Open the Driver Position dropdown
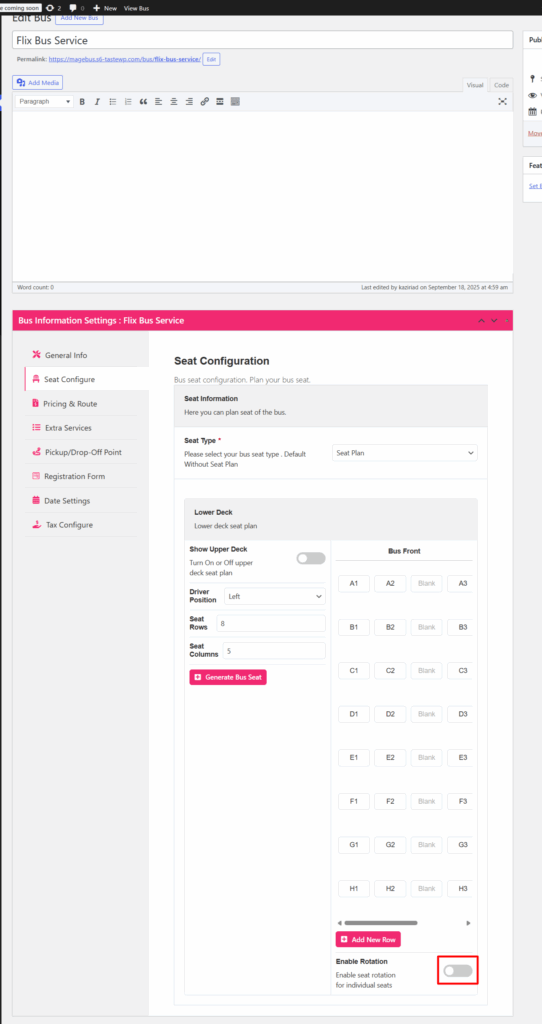The image size is (542, 1024). 275,596
